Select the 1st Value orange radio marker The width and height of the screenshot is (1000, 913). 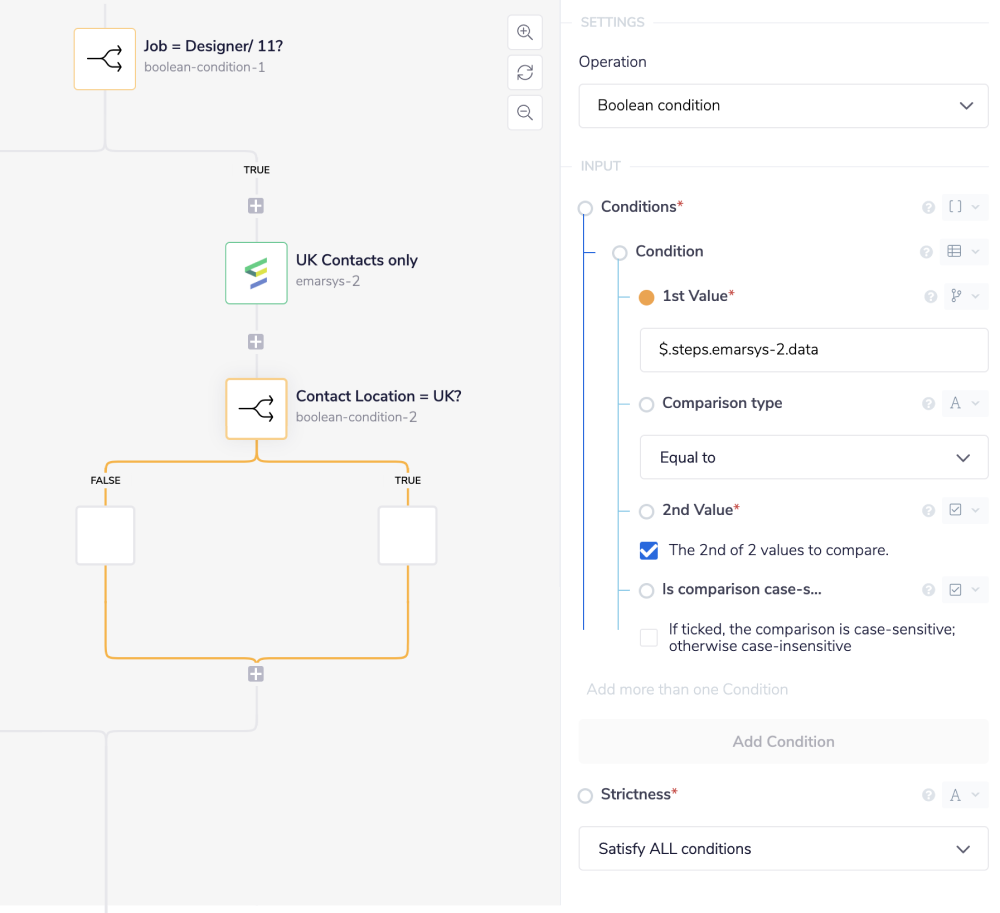tap(646, 297)
